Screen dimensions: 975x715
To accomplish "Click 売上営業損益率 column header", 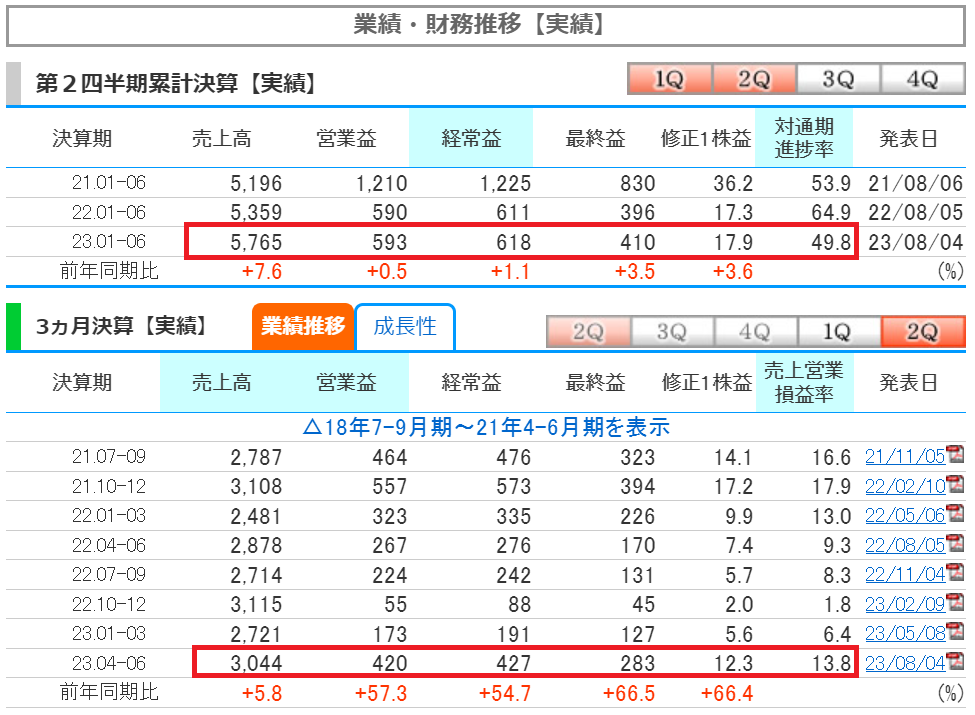I will (x=804, y=382).
